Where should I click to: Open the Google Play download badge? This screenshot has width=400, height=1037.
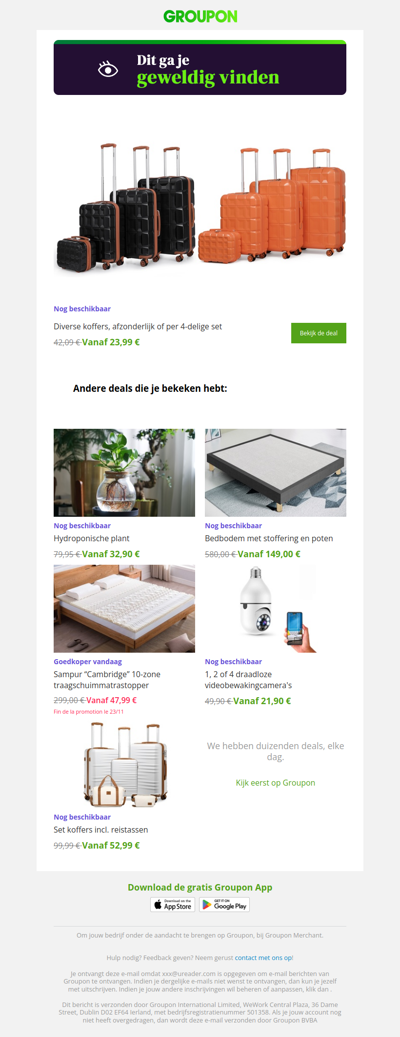click(224, 905)
